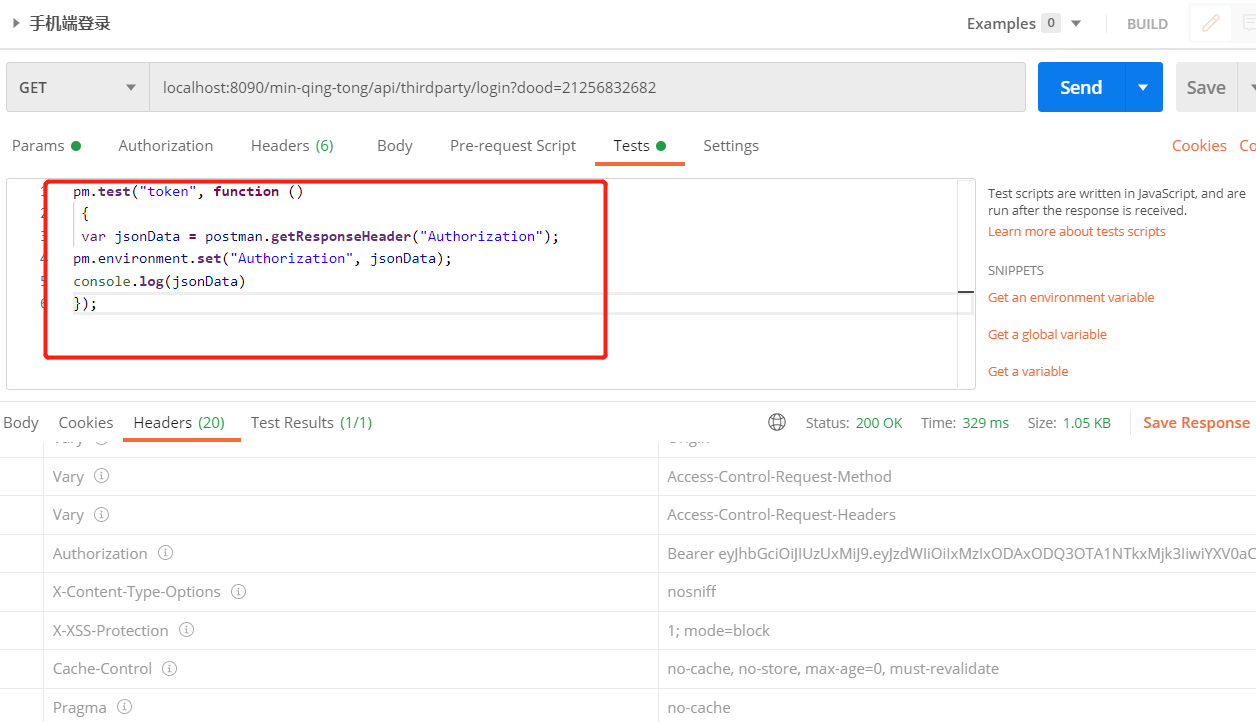Switch to the Pre-request Script tab
Screen dimensions: 1256x722
[513, 146]
